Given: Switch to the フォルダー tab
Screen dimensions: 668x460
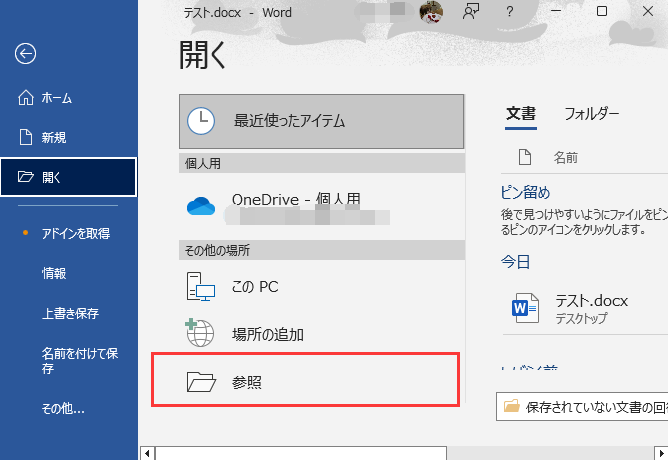Looking at the screenshot, I should pos(591,114).
